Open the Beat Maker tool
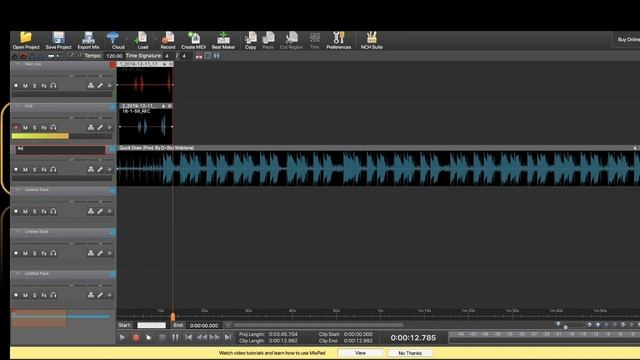 (x=223, y=40)
